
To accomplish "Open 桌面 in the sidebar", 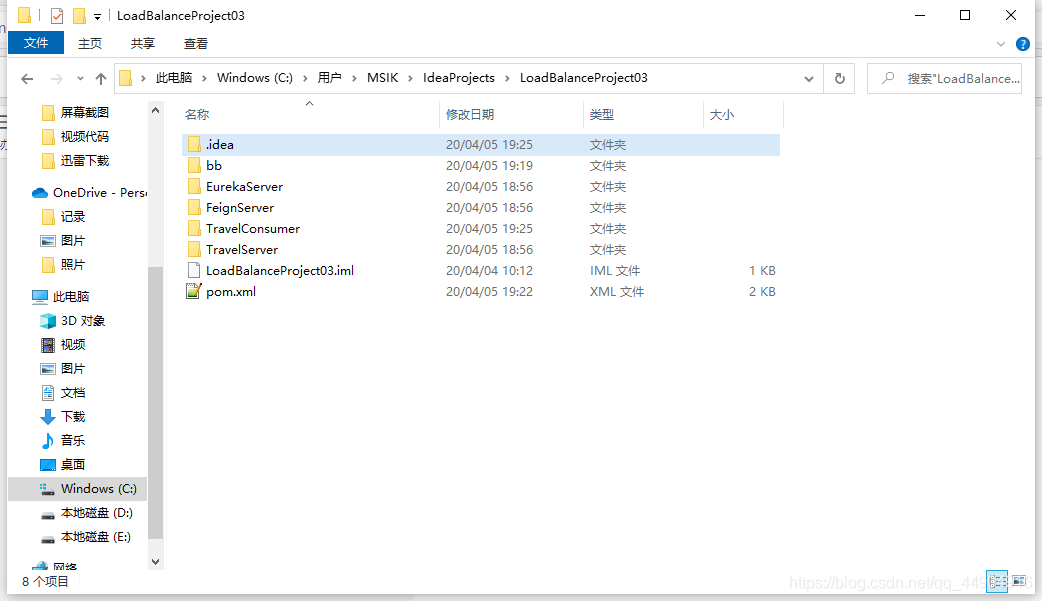I will pyautogui.click(x=72, y=464).
